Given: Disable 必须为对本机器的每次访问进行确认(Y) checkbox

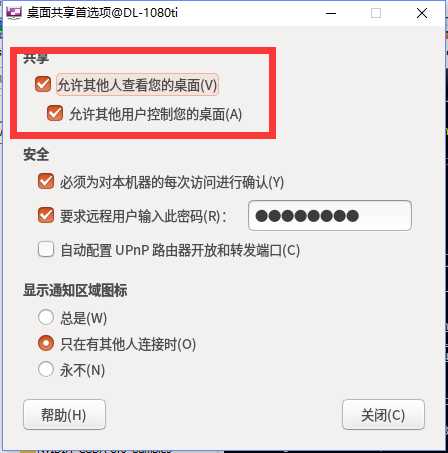Looking at the screenshot, I should 46,182.
